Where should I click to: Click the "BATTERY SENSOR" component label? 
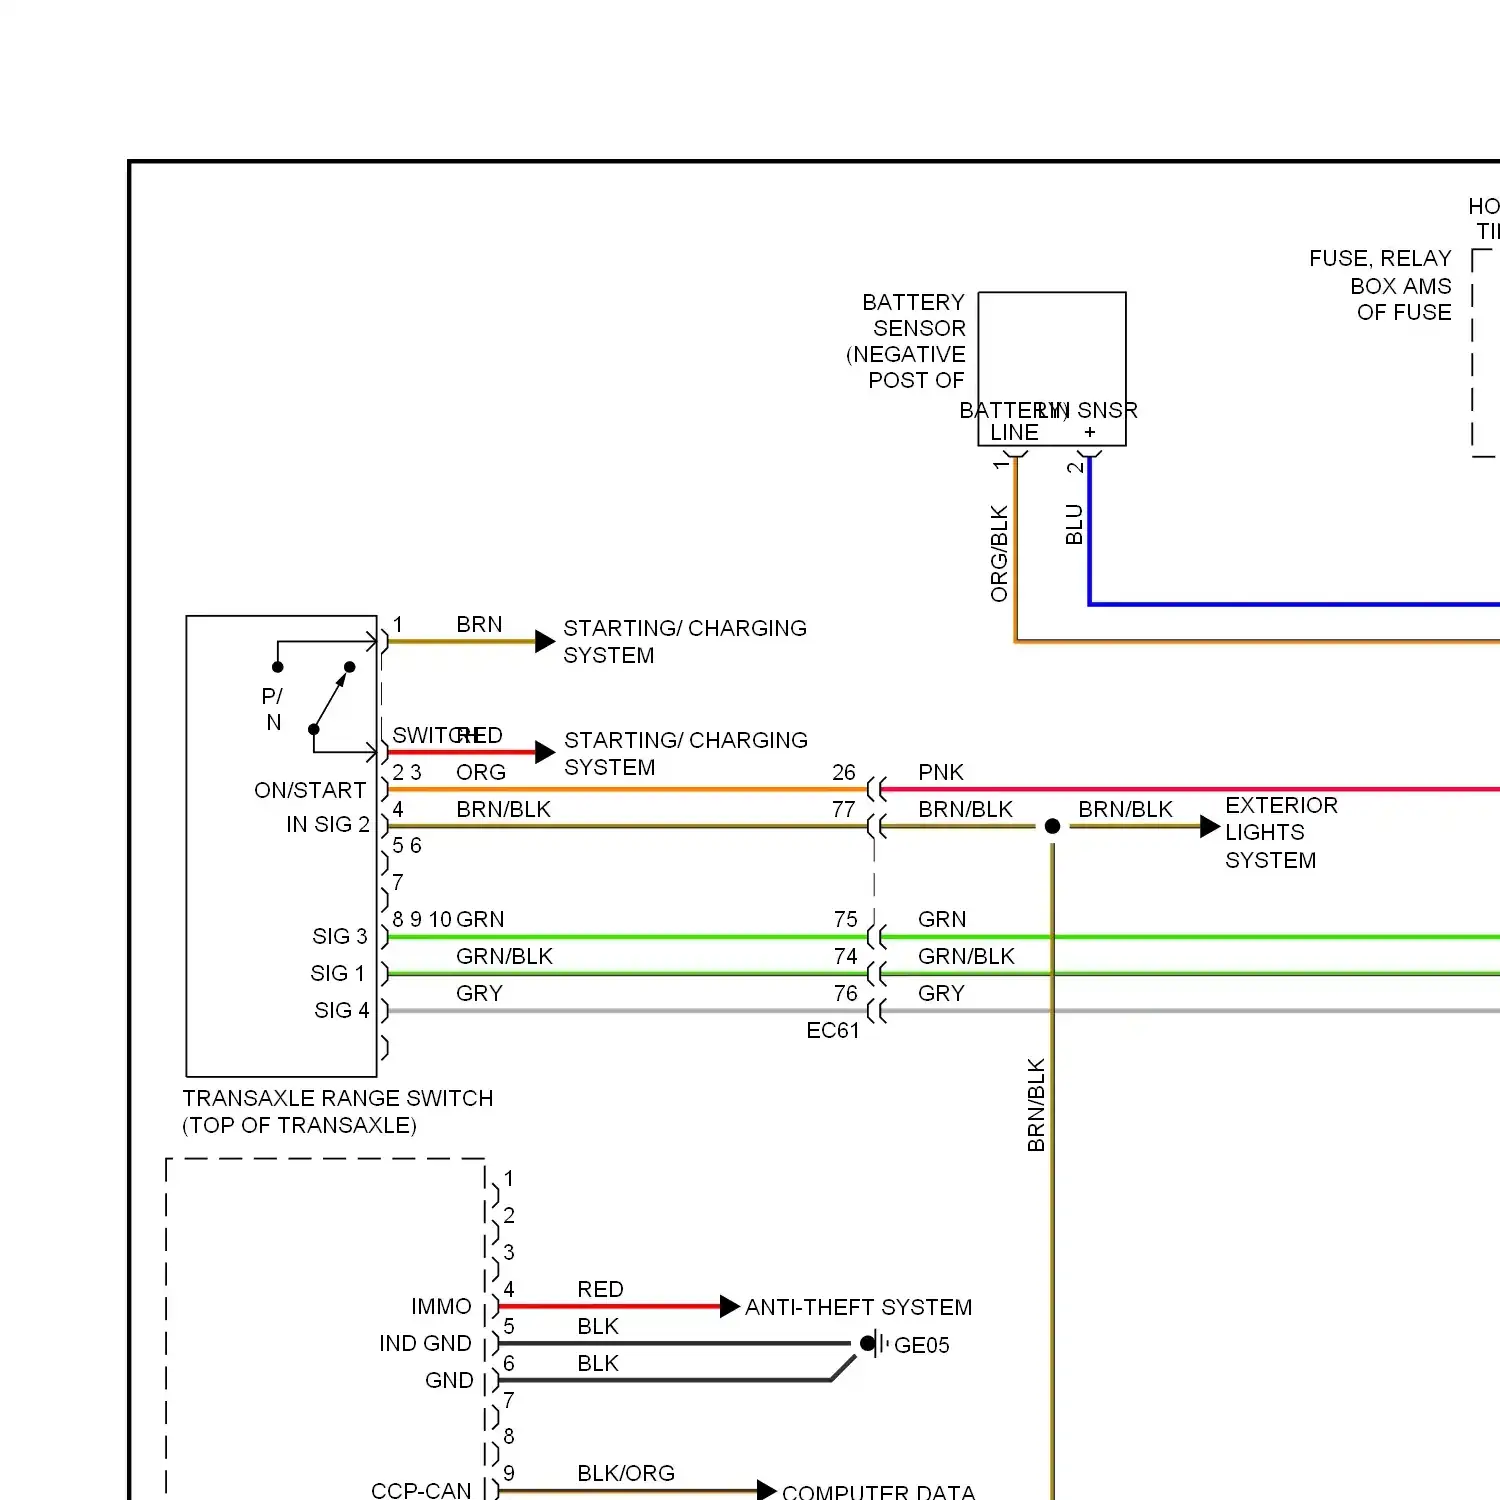click(915, 315)
